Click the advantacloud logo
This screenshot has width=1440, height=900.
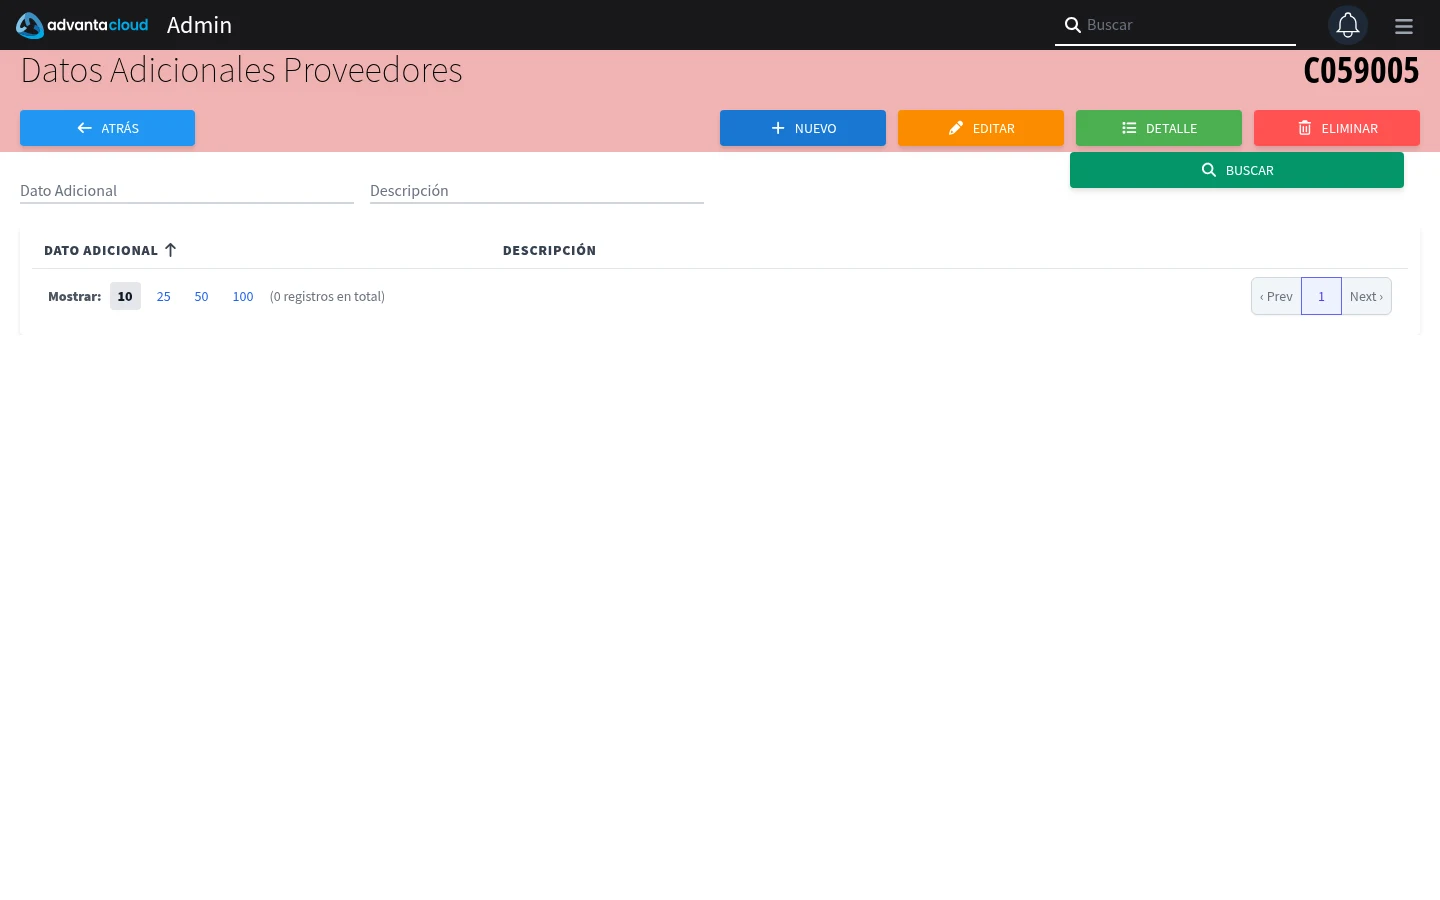(x=82, y=25)
